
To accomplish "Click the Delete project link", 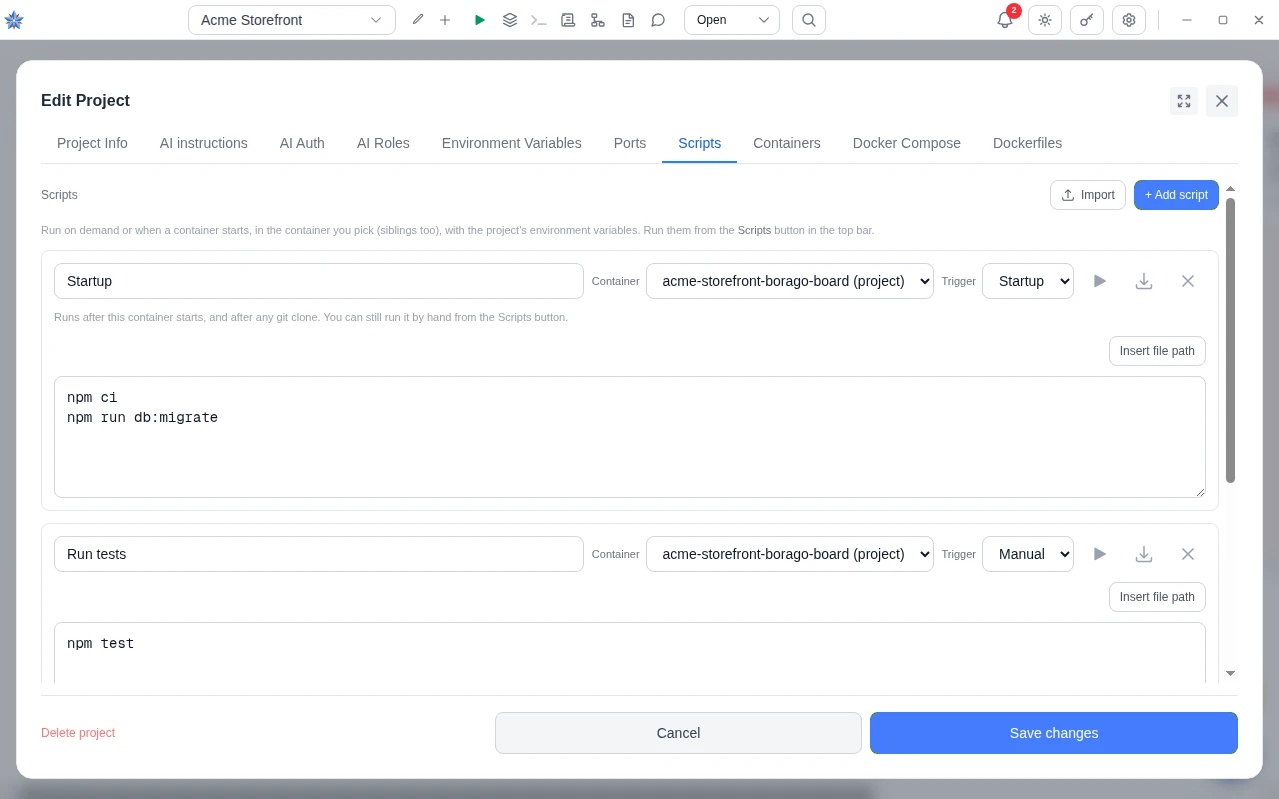I will (x=78, y=733).
